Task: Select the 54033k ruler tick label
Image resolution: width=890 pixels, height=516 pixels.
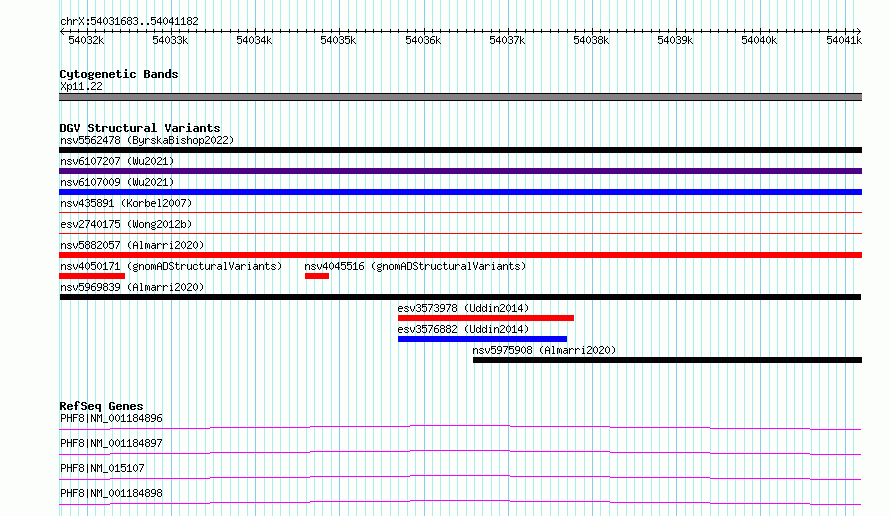Action: (170, 40)
